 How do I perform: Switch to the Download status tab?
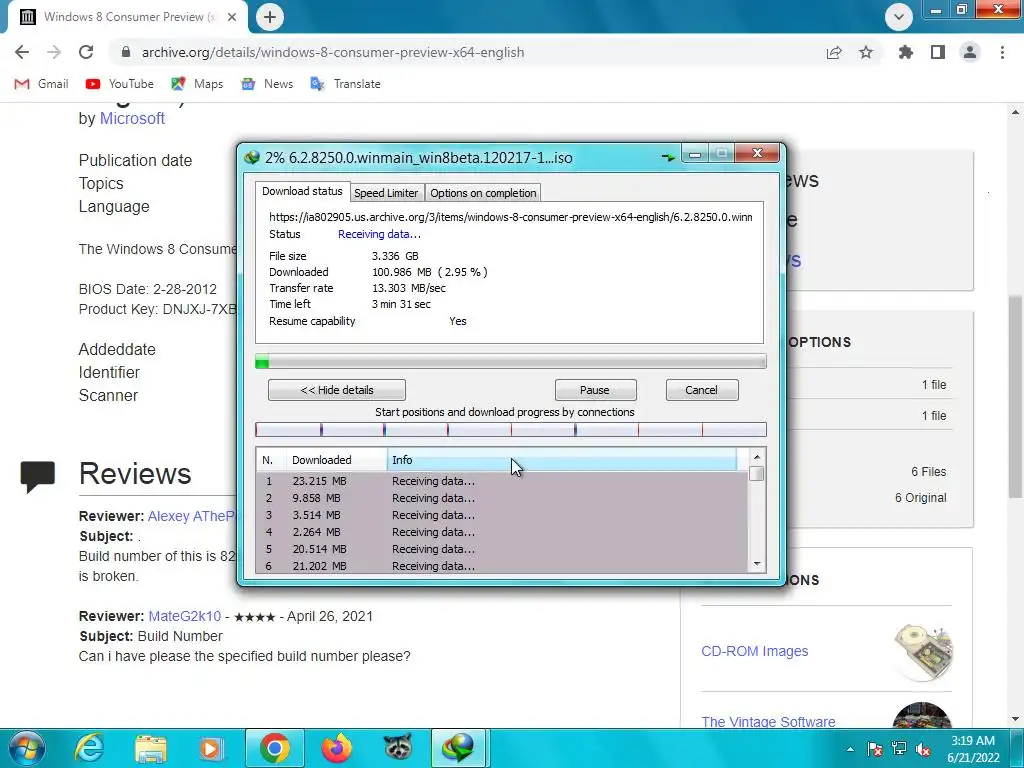pyautogui.click(x=302, y=191)
